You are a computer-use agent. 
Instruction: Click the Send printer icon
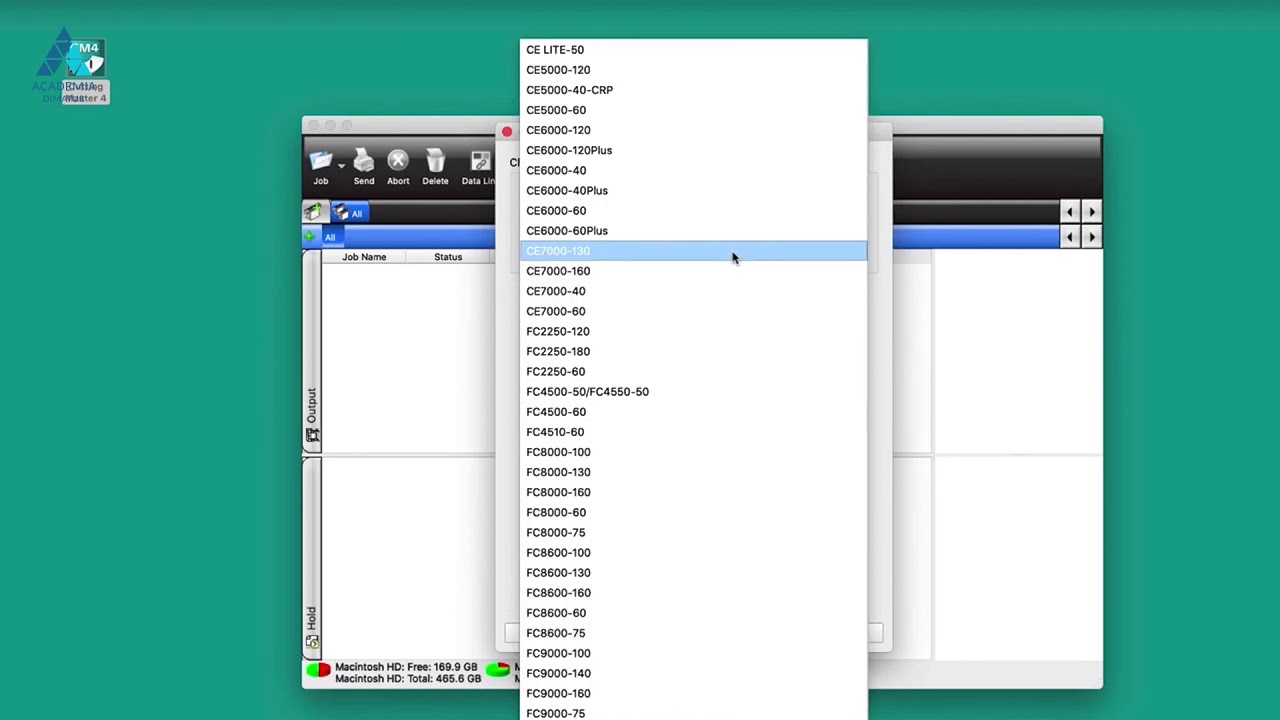tap(364, 161)
